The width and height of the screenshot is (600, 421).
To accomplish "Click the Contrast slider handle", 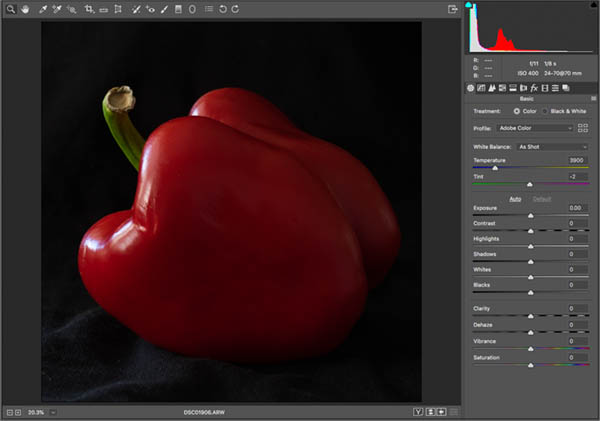I will pos(531,231).
